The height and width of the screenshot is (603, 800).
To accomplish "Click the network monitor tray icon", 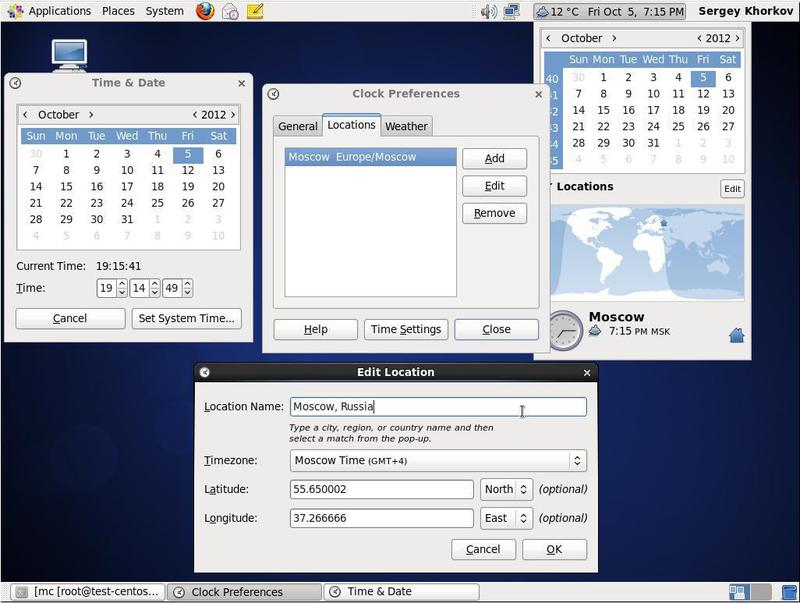I will coord(511,12).
